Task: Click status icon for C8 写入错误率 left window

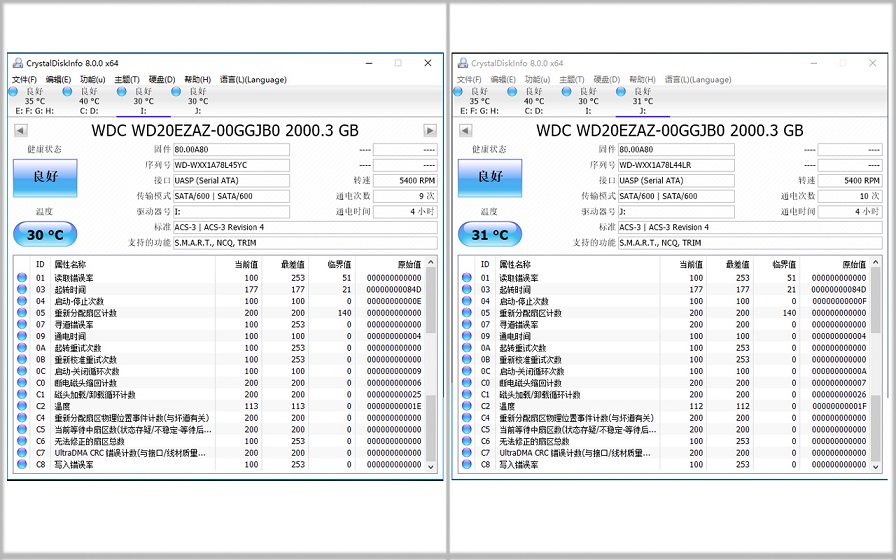Action: click(x=22, y=465)
